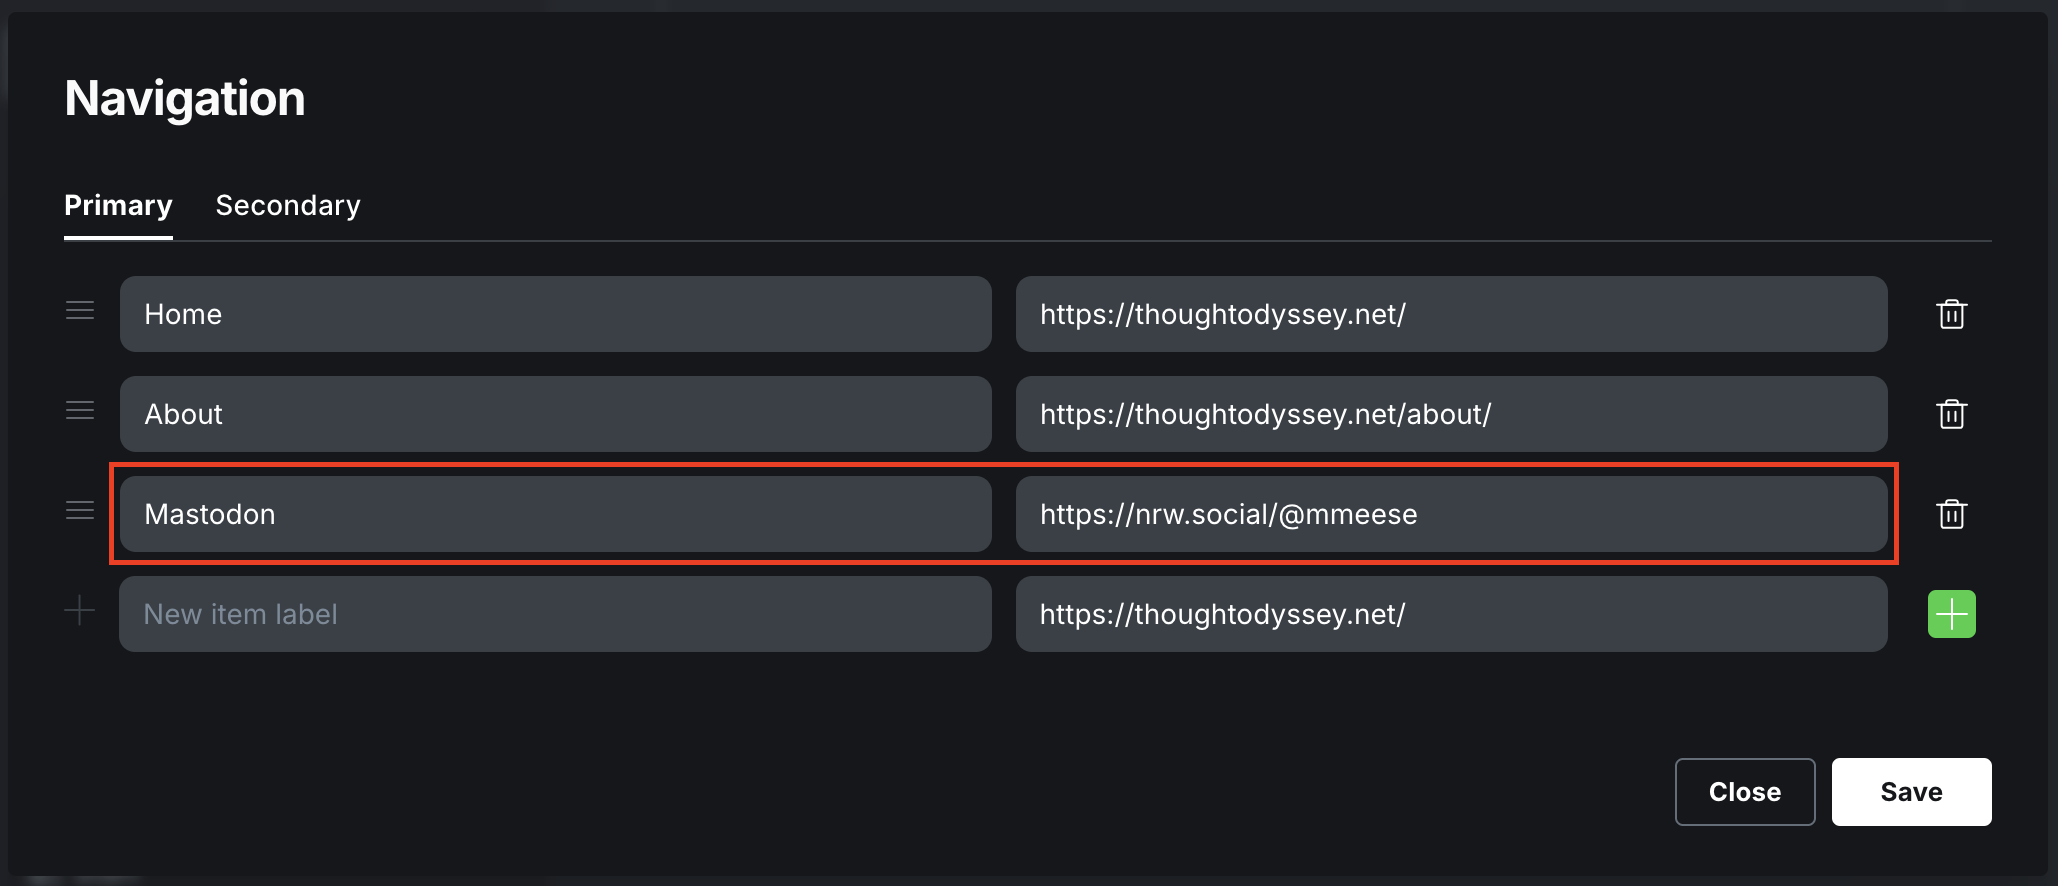Click the About label field

[555, 414]
